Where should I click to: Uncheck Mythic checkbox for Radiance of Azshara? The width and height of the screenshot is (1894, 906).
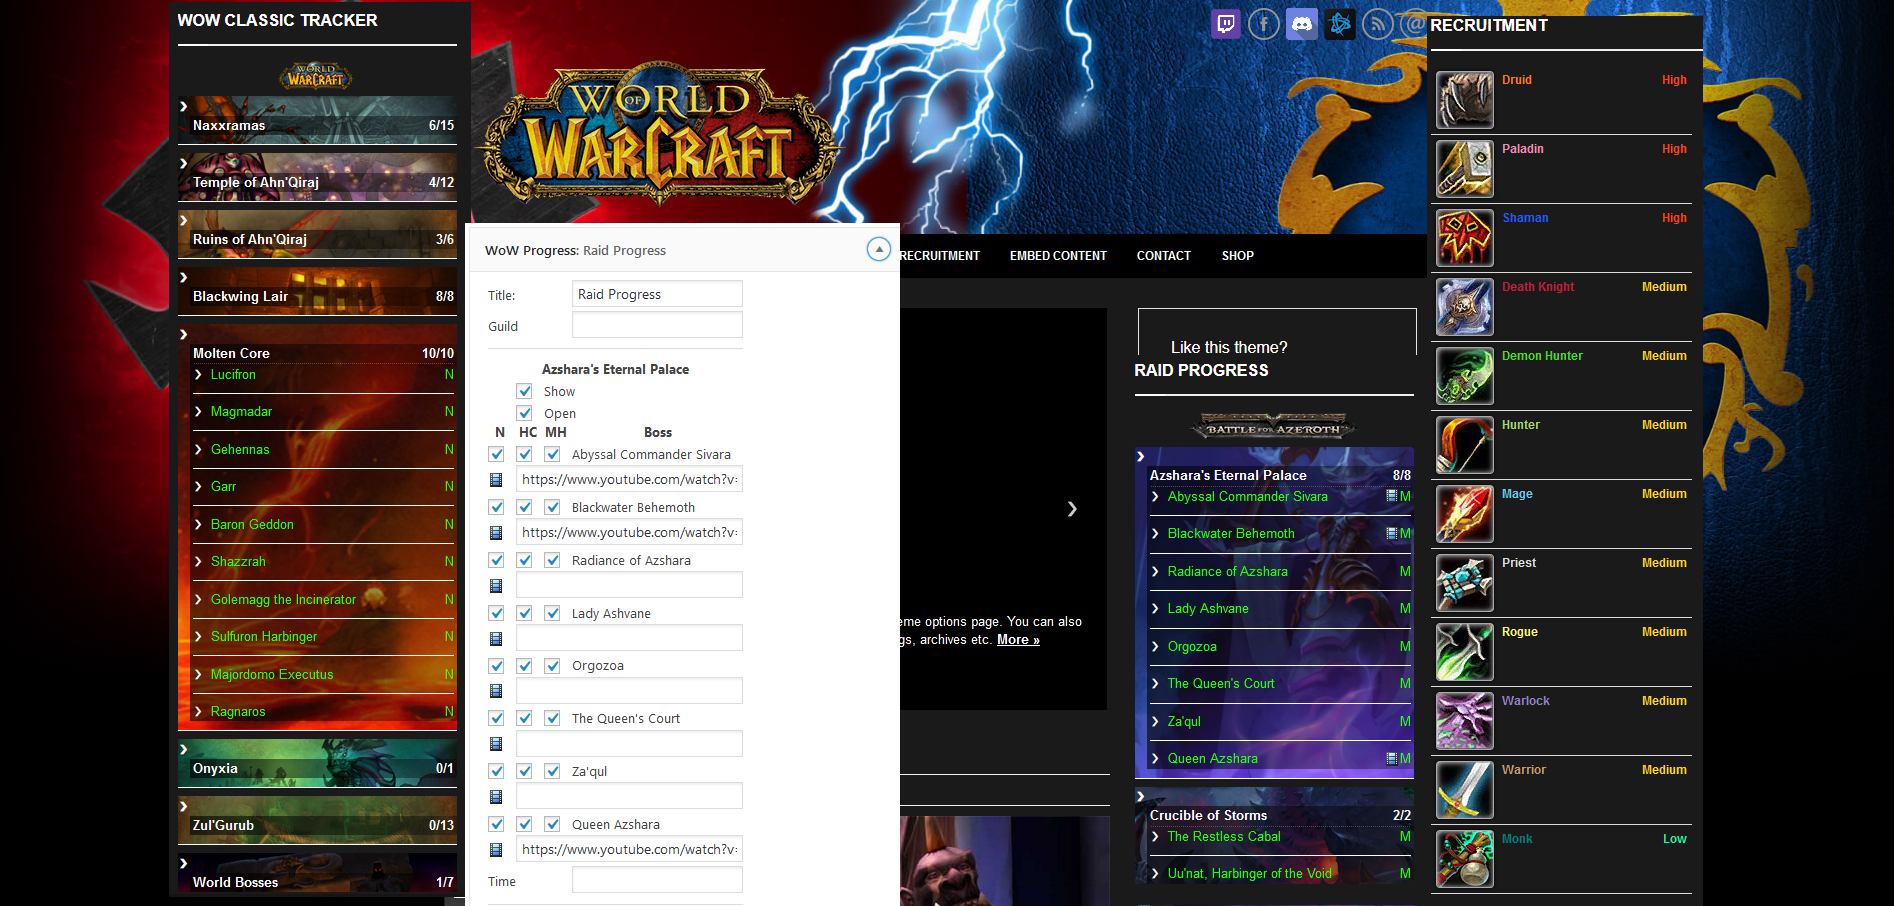pos(552,560)
